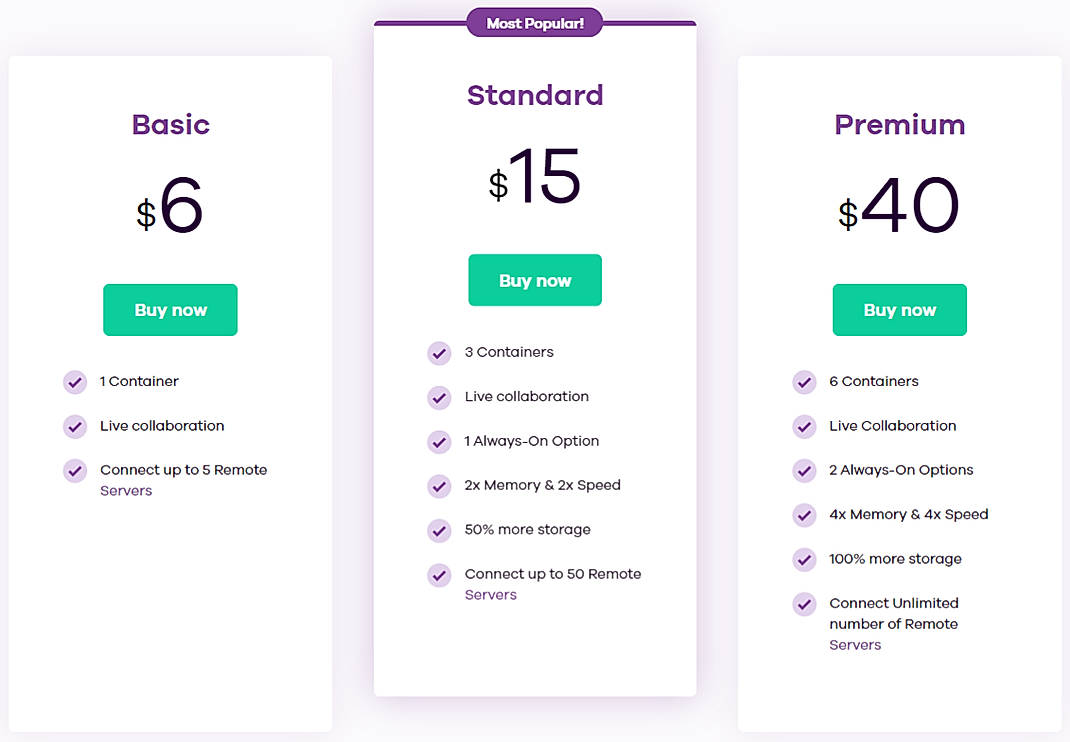Click the checkmark next to 50% more storage

pos(439,530)
